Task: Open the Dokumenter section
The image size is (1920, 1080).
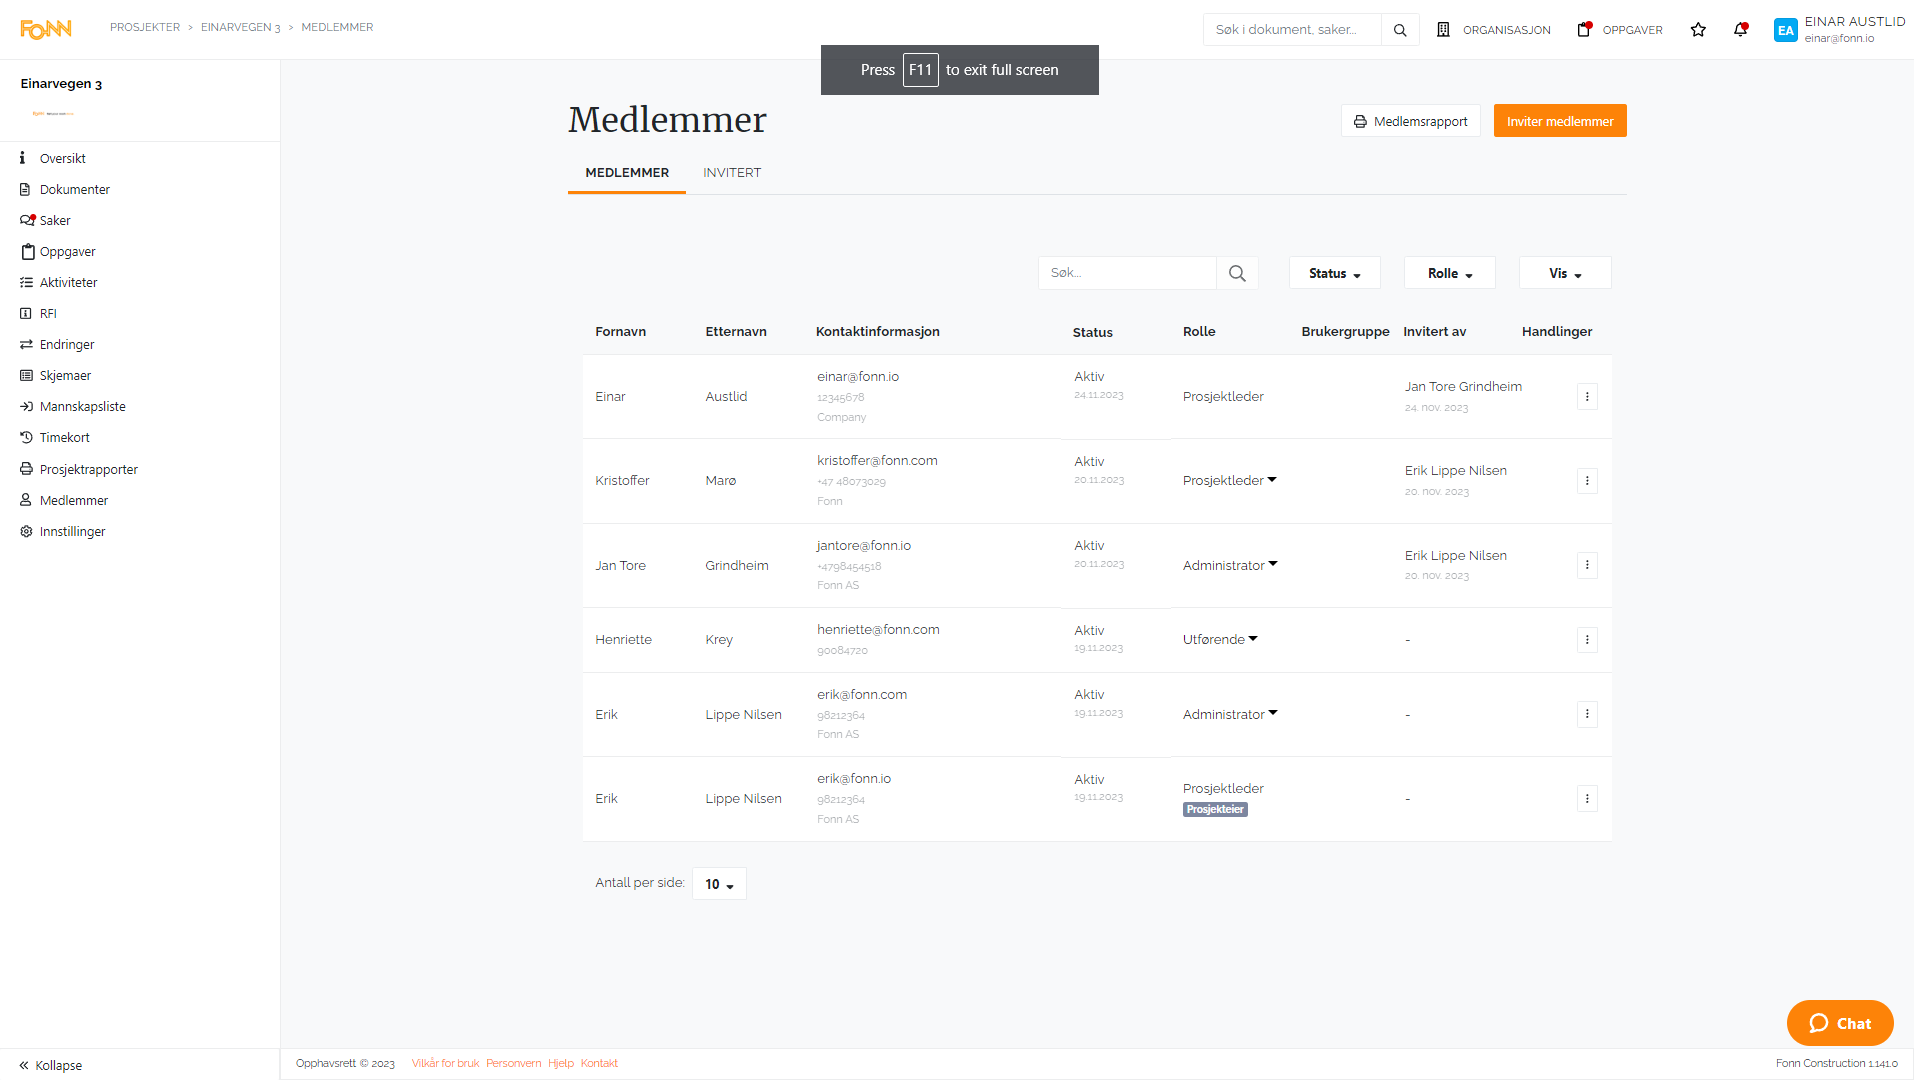Action: pos(74,189)
